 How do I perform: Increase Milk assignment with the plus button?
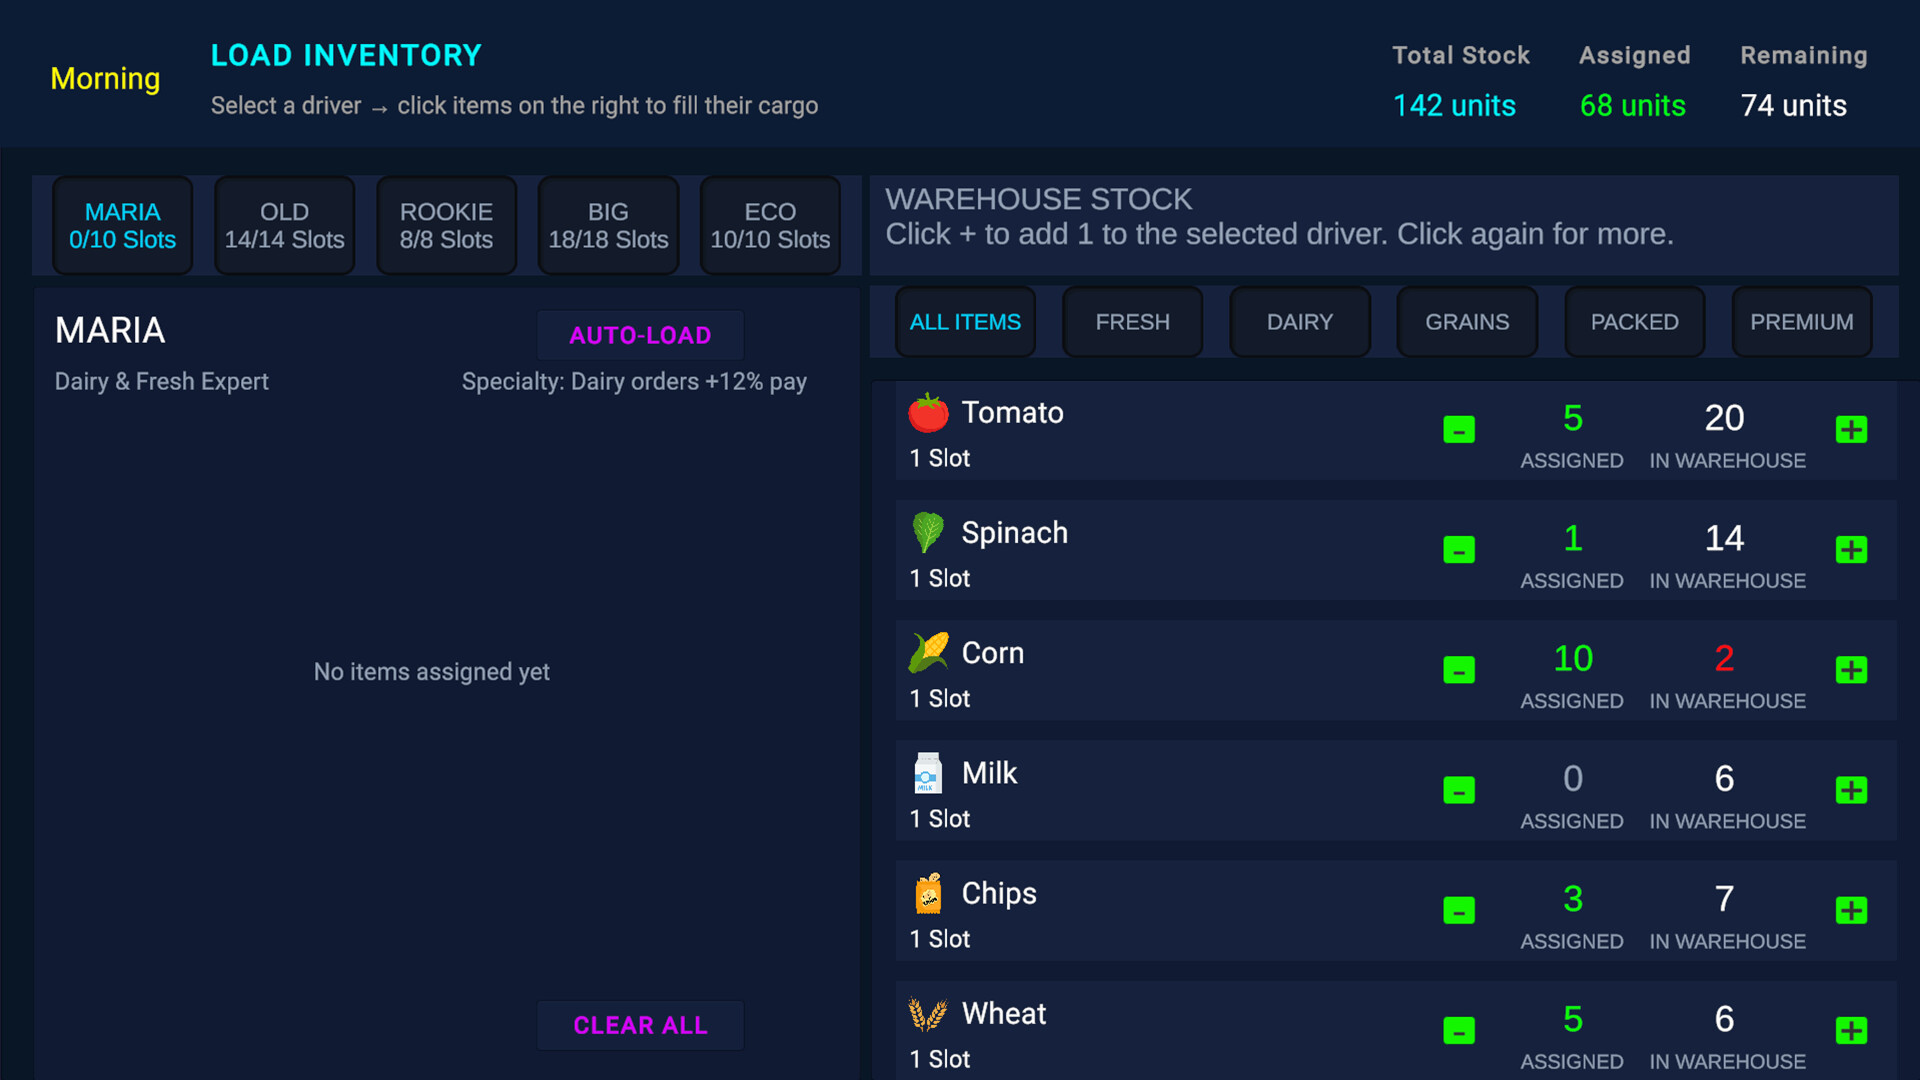coord(1851,790)
